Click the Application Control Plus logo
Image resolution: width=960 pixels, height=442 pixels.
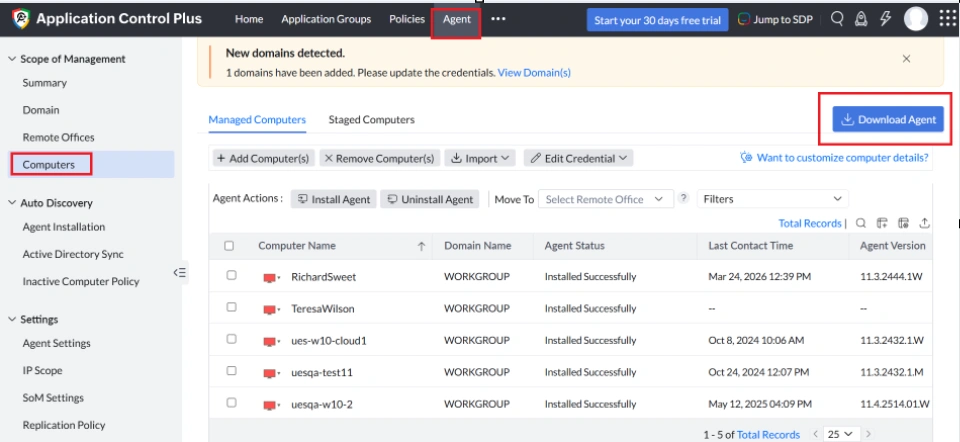pos(20,19)
